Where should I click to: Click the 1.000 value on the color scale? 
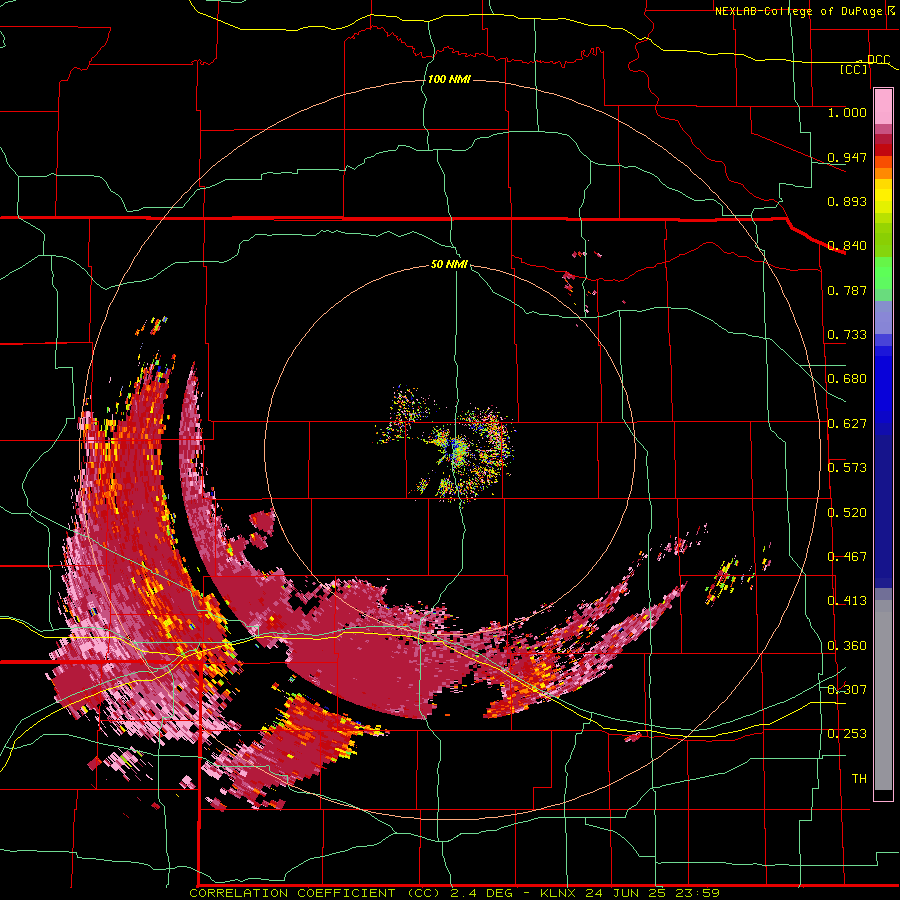847,112
